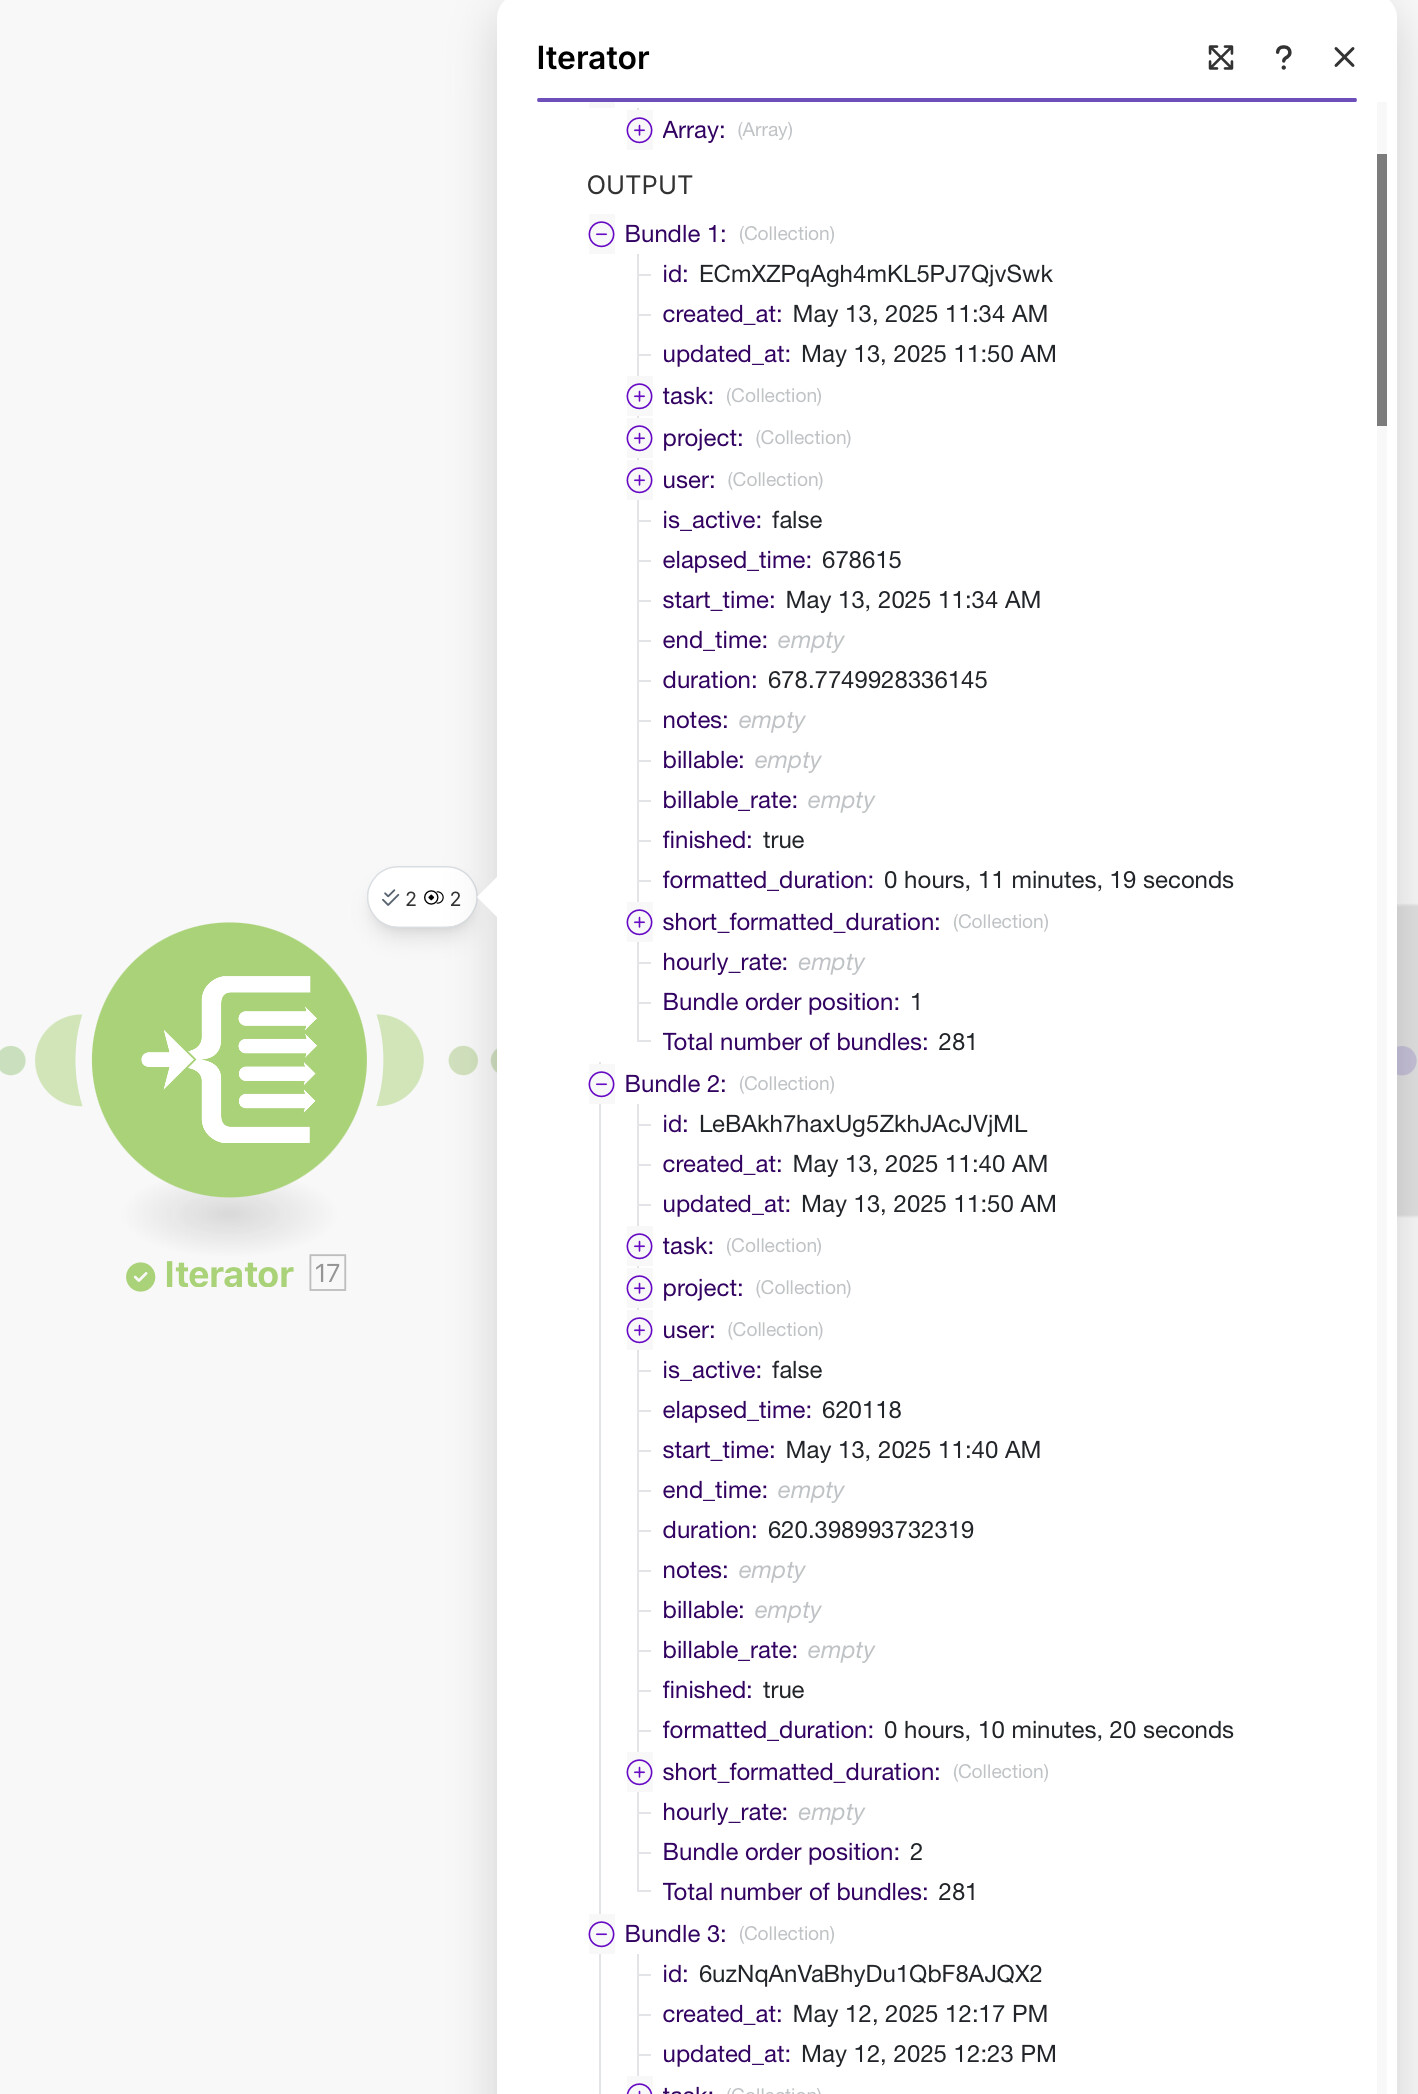Collapse Bundle 1 collection
The height and width of the screenshot is (2094, 1418).
[x=601, y=234]
